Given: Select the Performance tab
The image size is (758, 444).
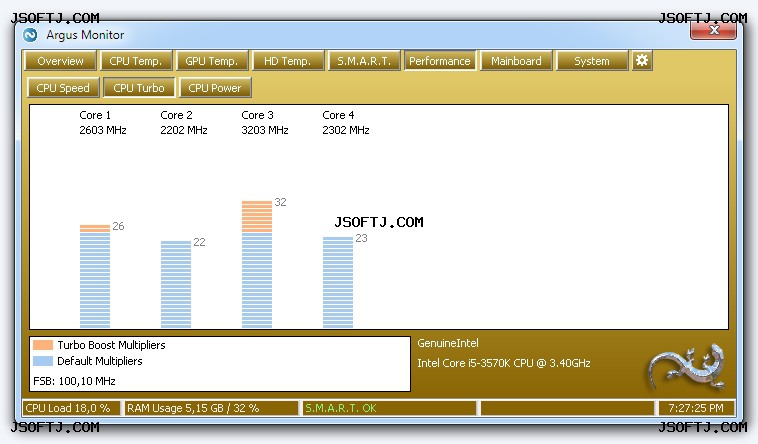Looking at the screenshot, I should [440, 61].
